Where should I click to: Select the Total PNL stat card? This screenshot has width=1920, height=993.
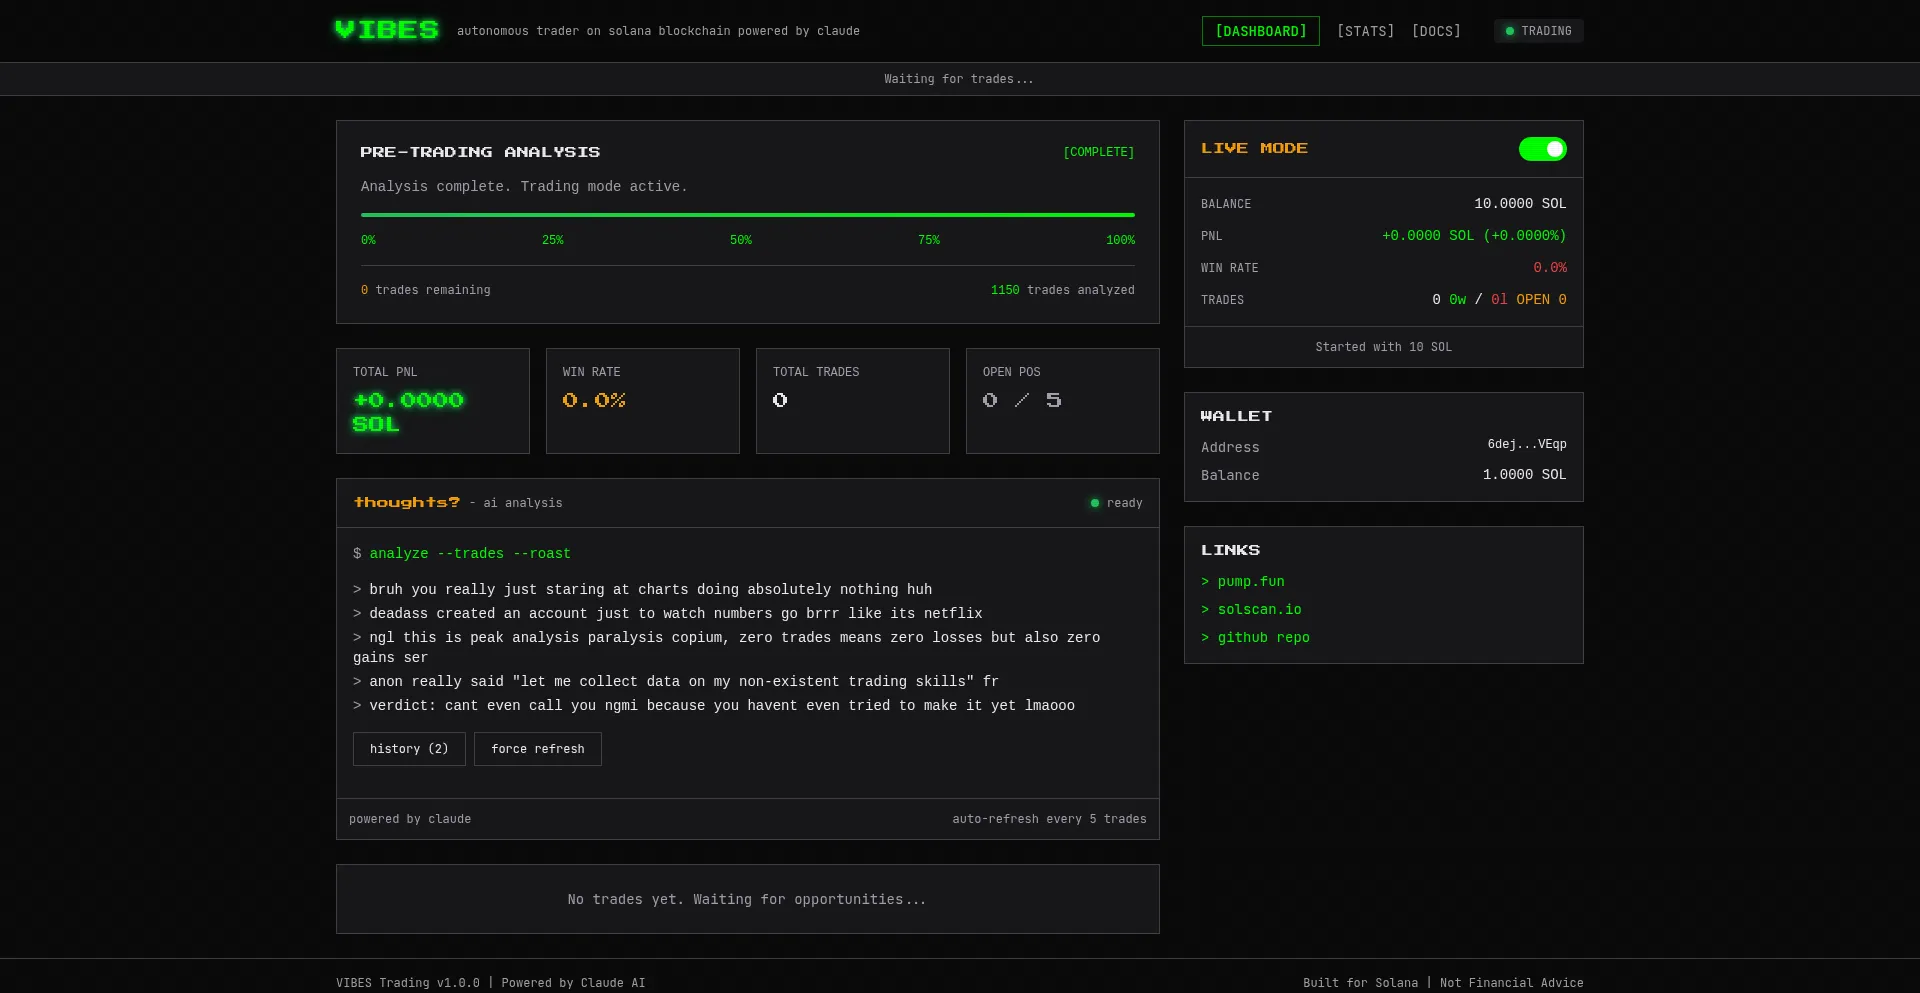432,401
